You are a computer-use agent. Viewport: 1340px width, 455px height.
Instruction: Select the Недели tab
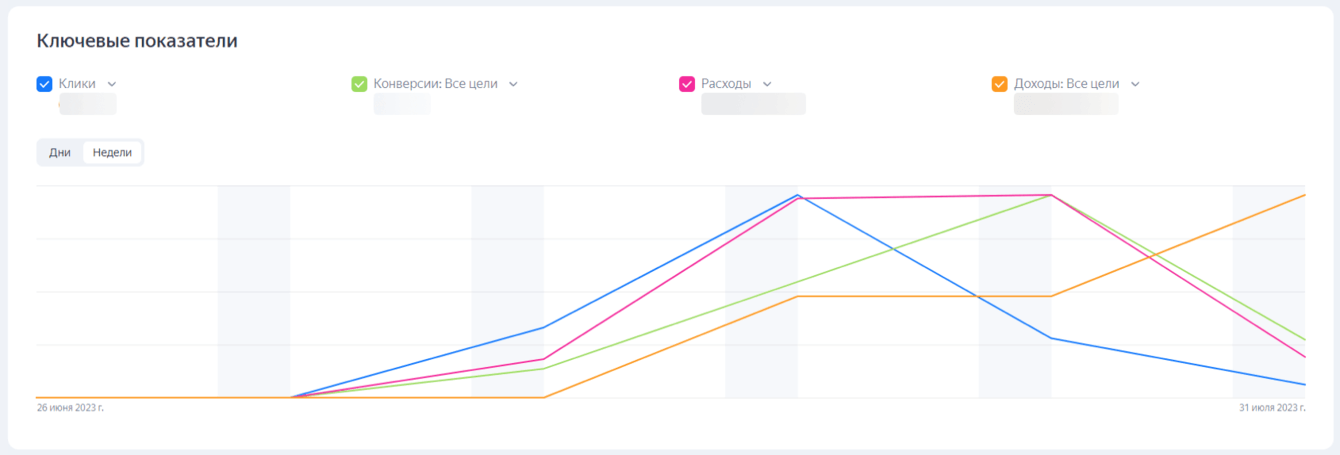click(x=112, y=153)
